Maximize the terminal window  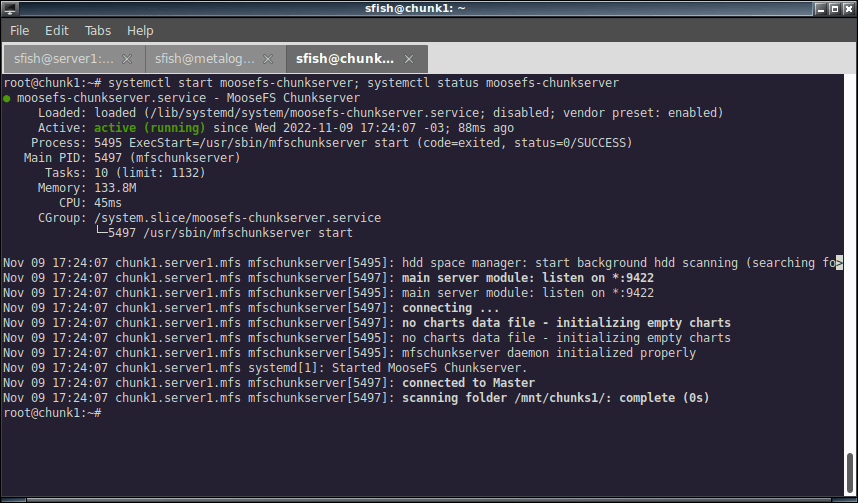pyautogui.click(x=834, y=8)
